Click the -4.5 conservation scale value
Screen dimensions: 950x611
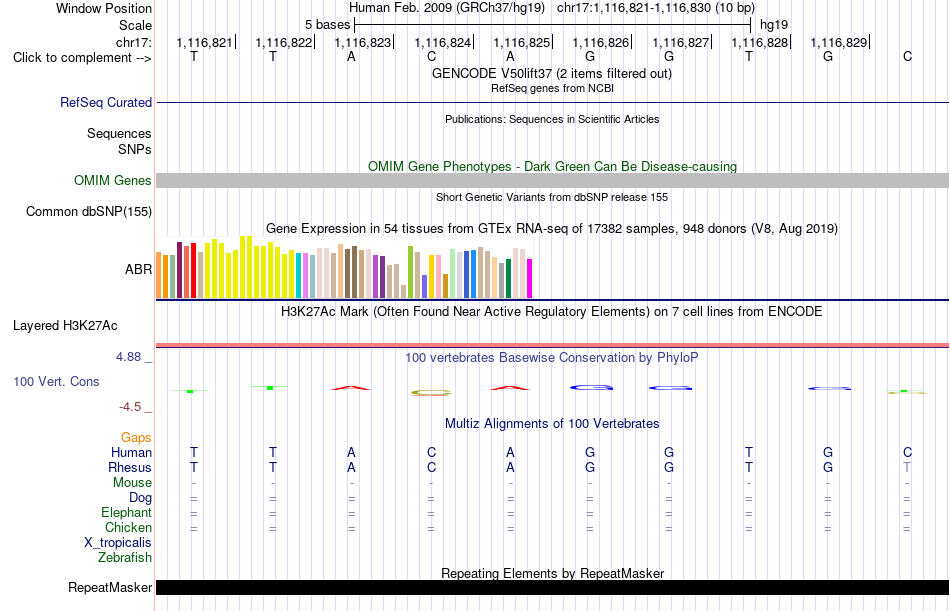pos(130,407)
